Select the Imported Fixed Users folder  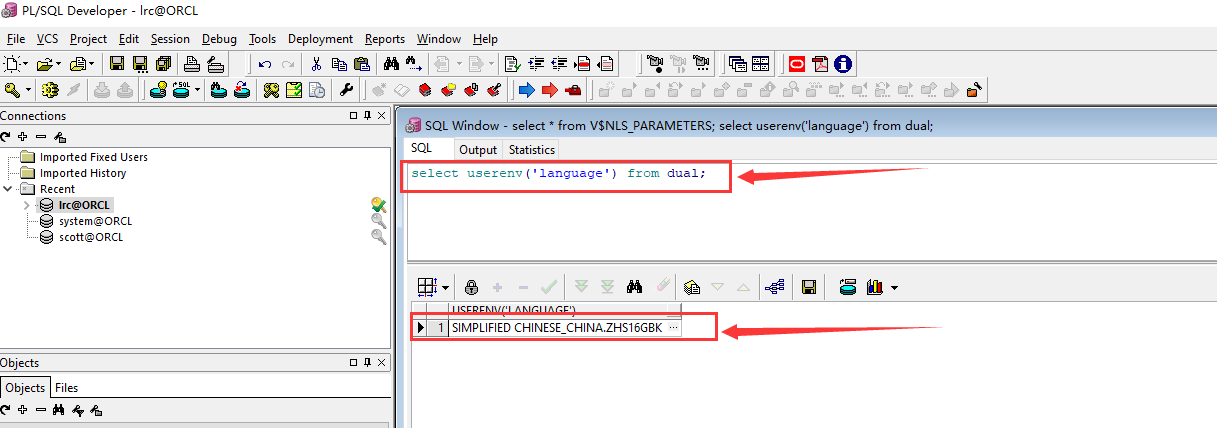(93, 157)
